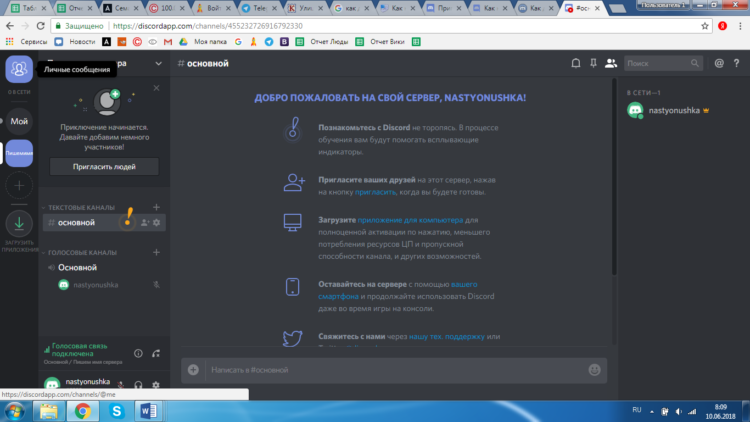Open mentions '@' icon in header

tap(719, 63)
